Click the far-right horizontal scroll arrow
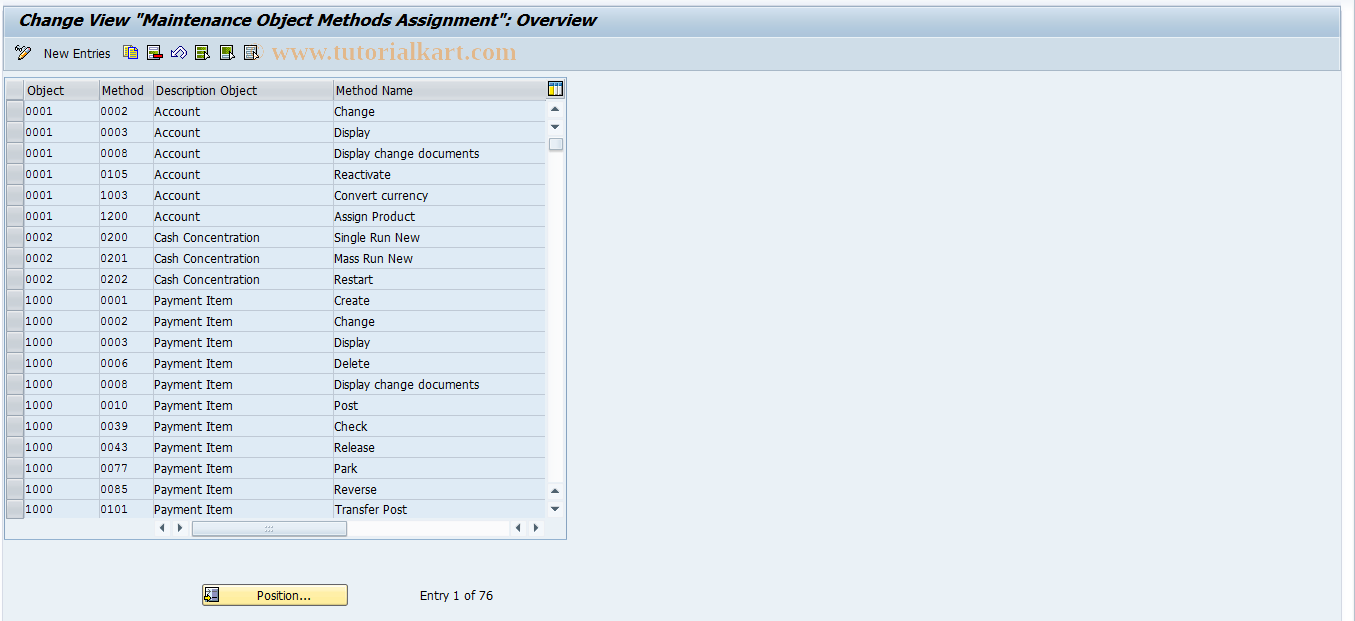The image size is (1355, 621). click(x=536, y=528)
